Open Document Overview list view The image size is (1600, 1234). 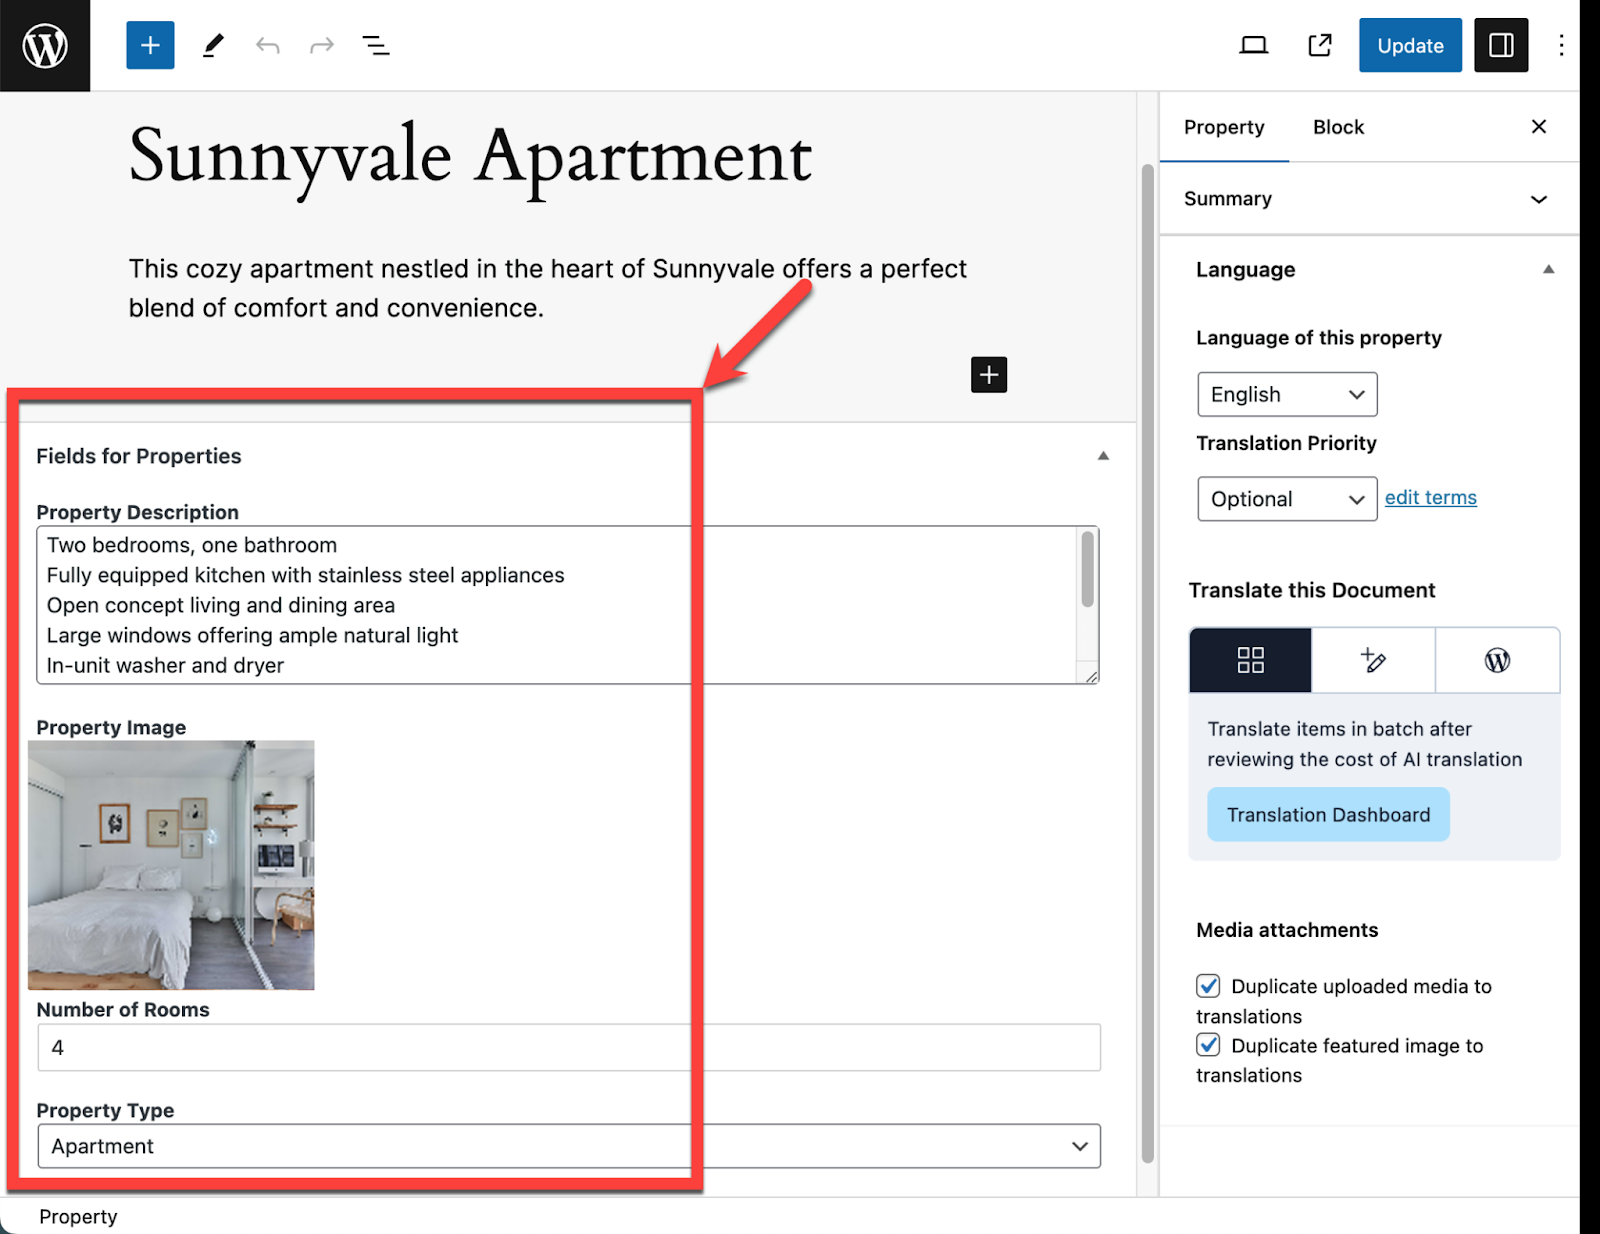click(375, 45)
